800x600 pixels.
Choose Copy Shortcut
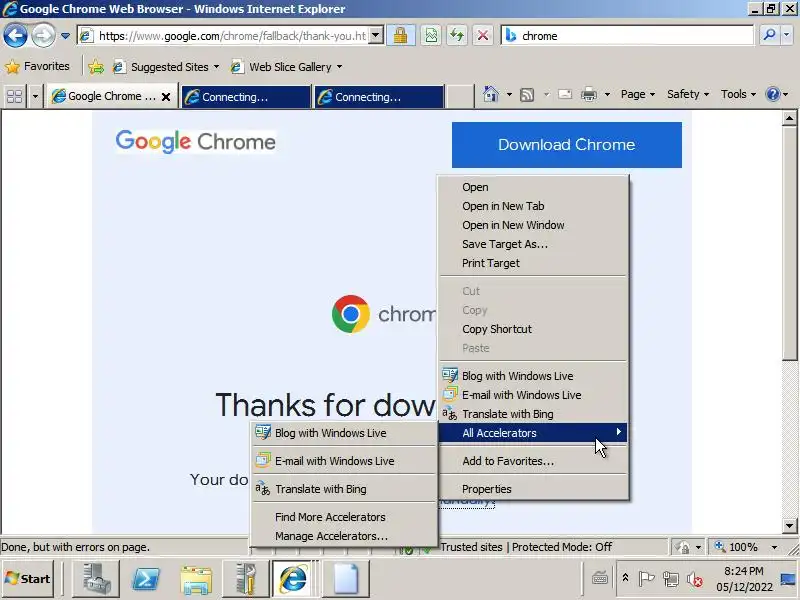click(x=534, y=329)
